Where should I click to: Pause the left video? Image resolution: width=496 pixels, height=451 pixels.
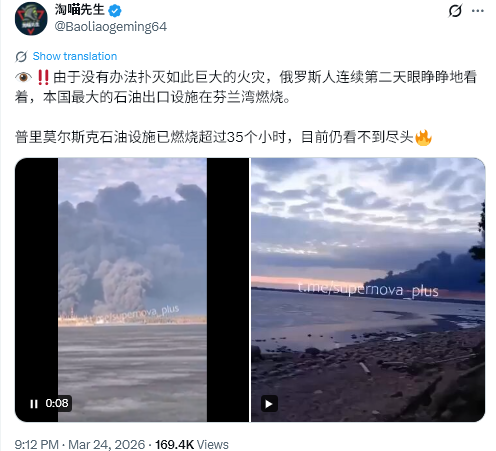coord(34,404)
